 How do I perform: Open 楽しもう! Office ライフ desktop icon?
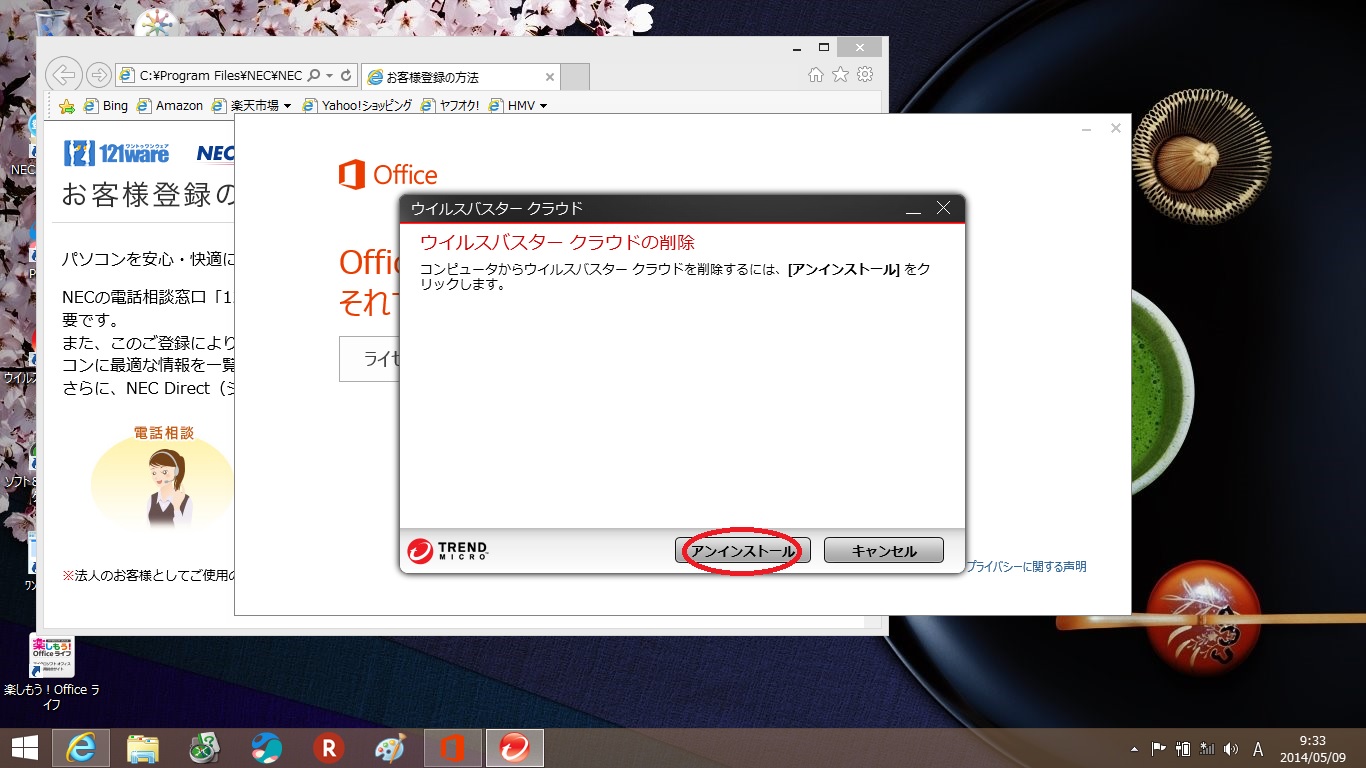click(52, 672)
